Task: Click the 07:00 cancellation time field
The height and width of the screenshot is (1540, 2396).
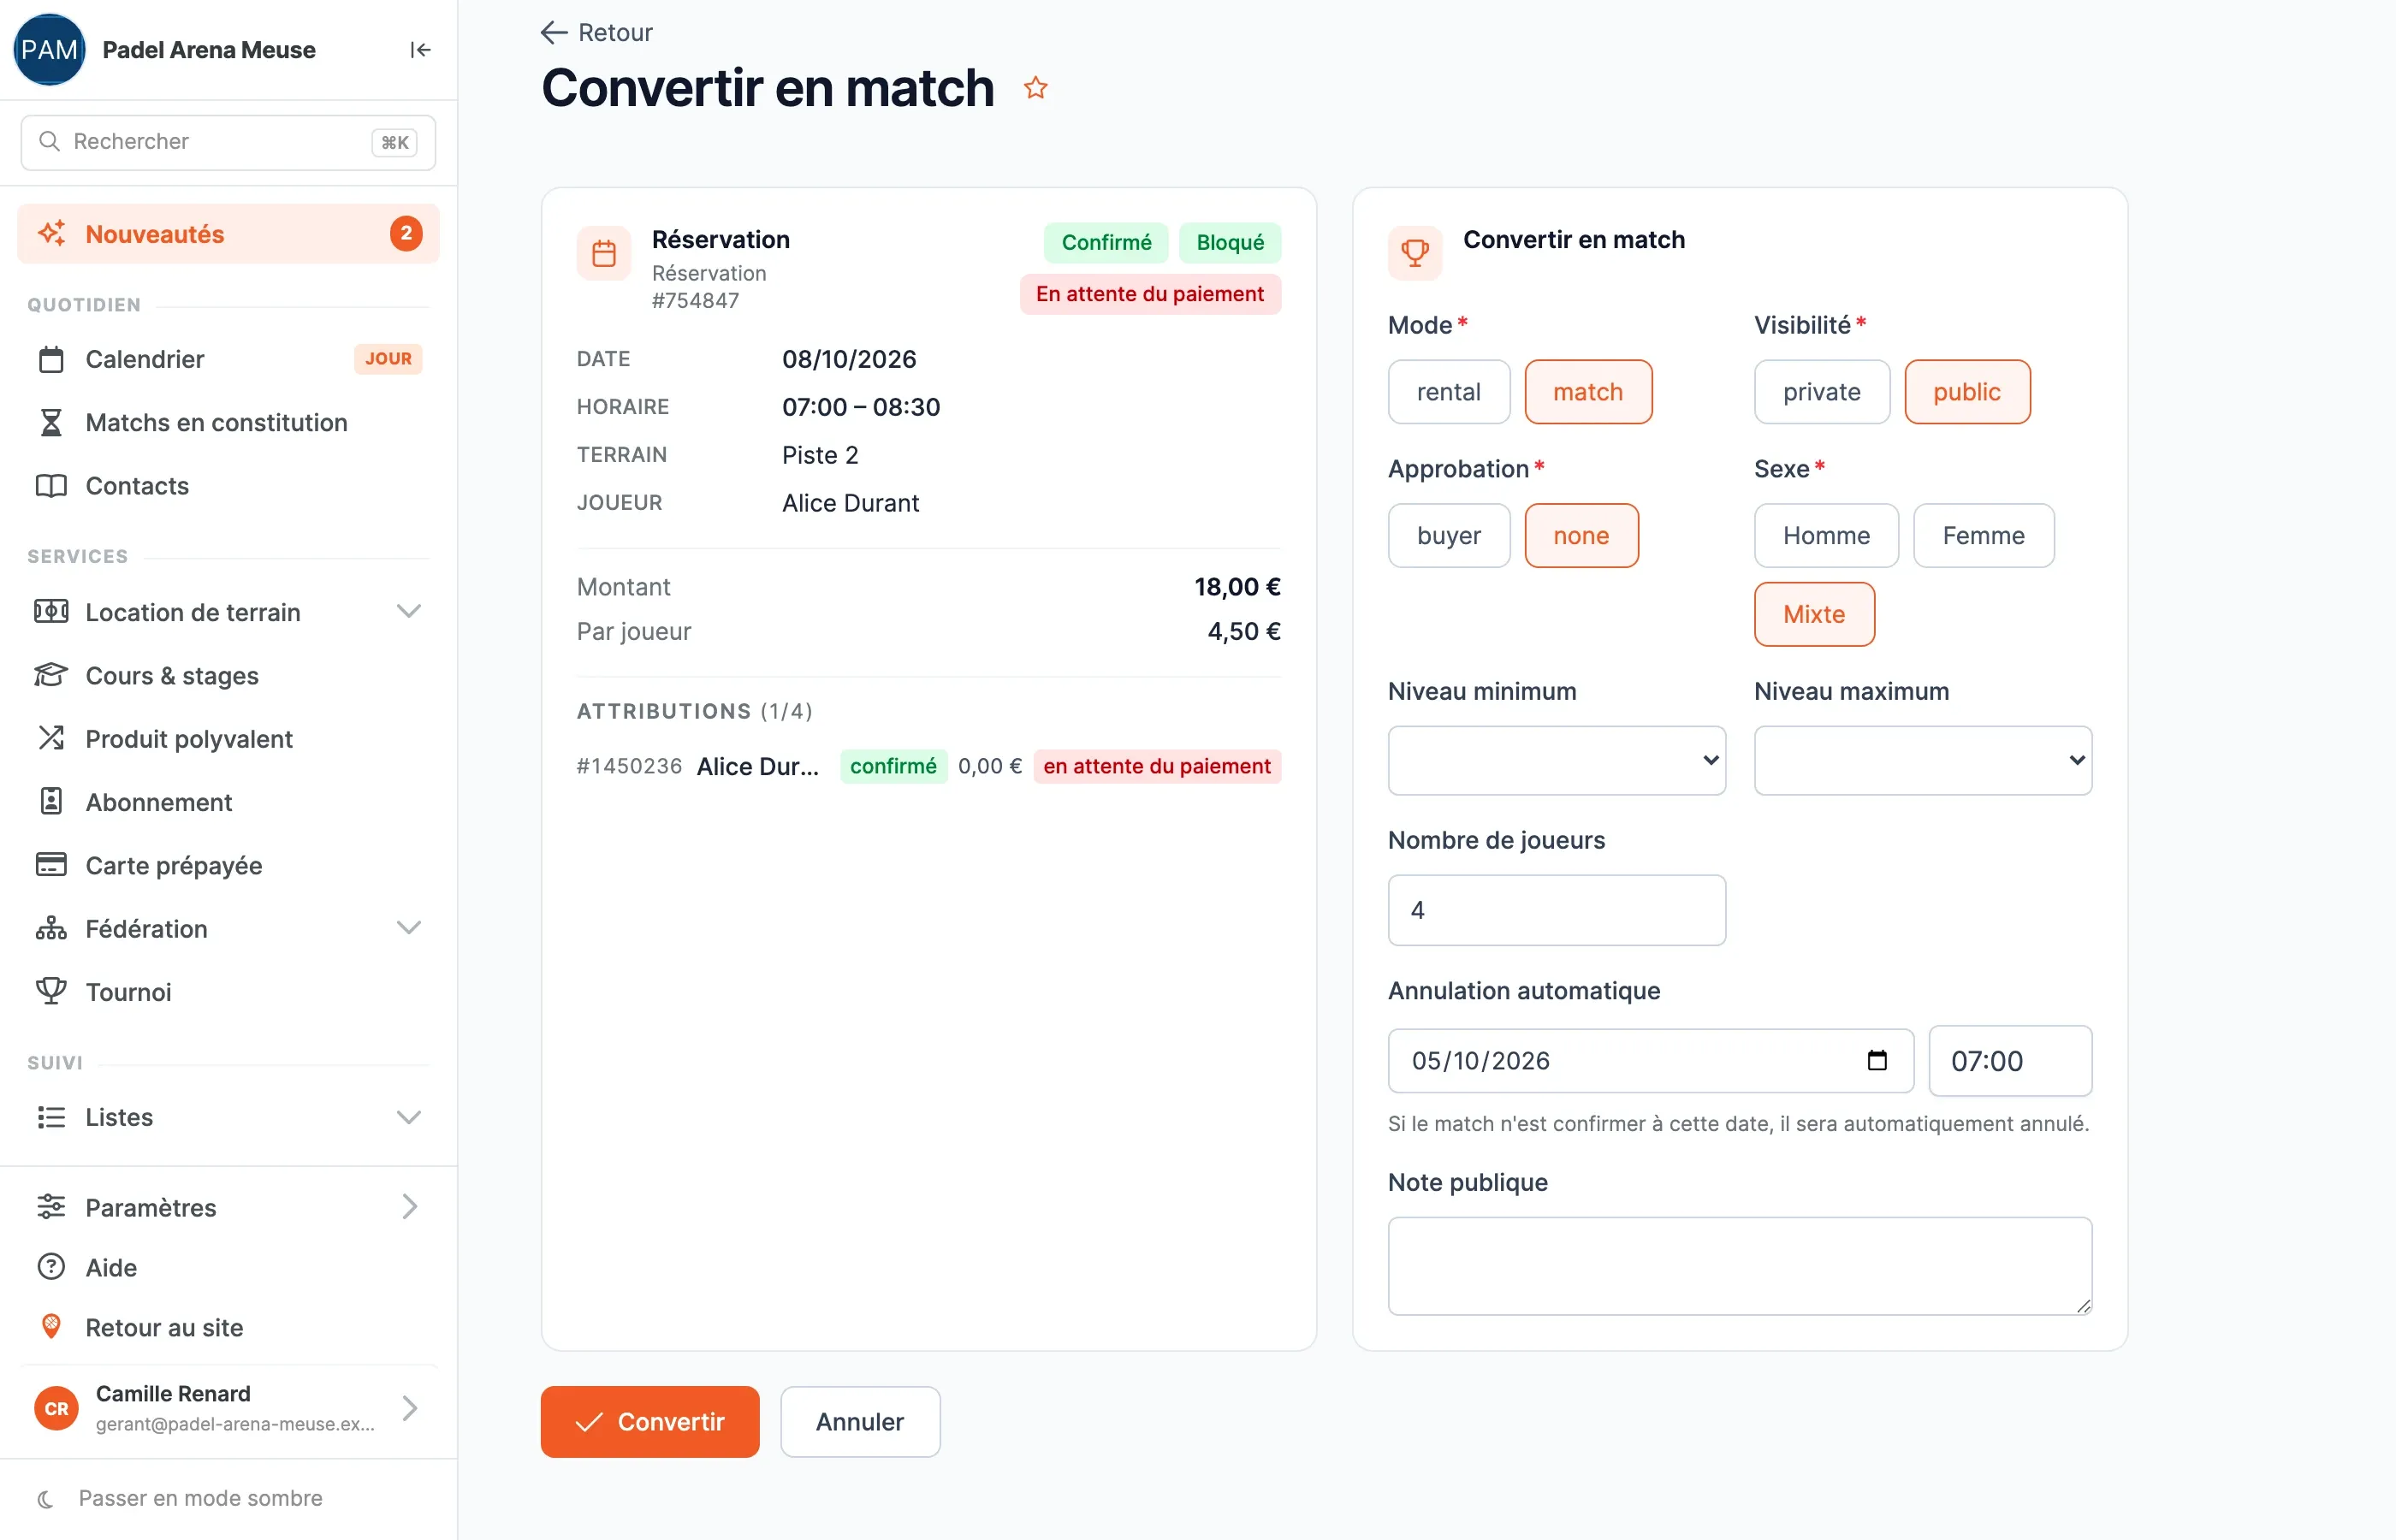Action: click(x=2010, y=1060)
